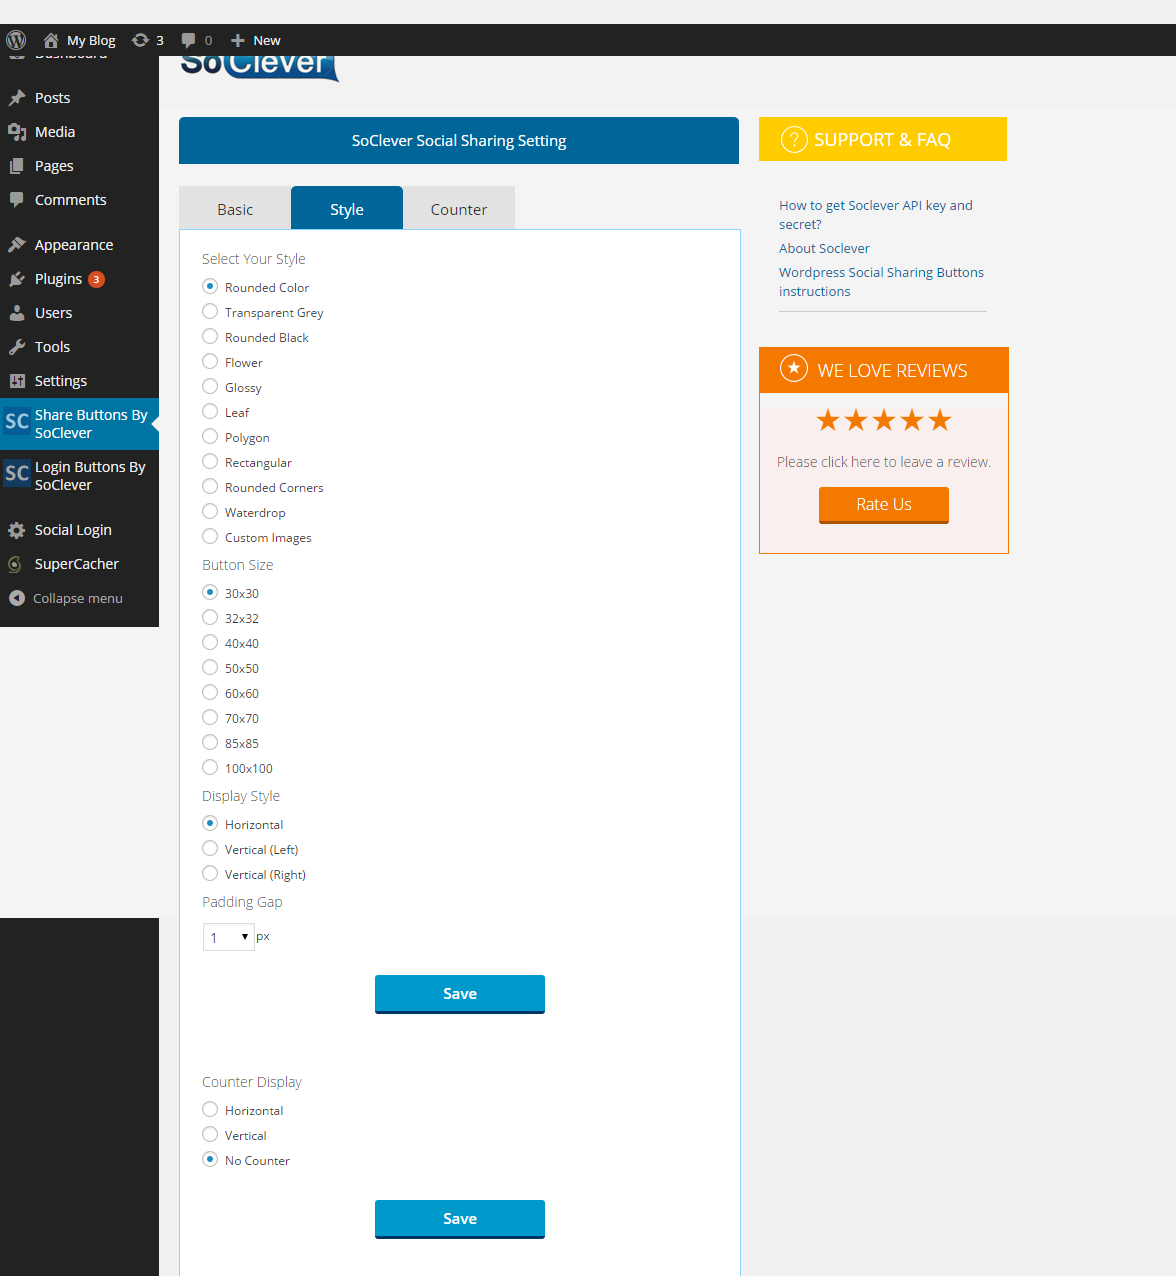Viewport: 1176px width, 1276px height.
Task: Click the Tools wrench icon
Action: [17, 347]
